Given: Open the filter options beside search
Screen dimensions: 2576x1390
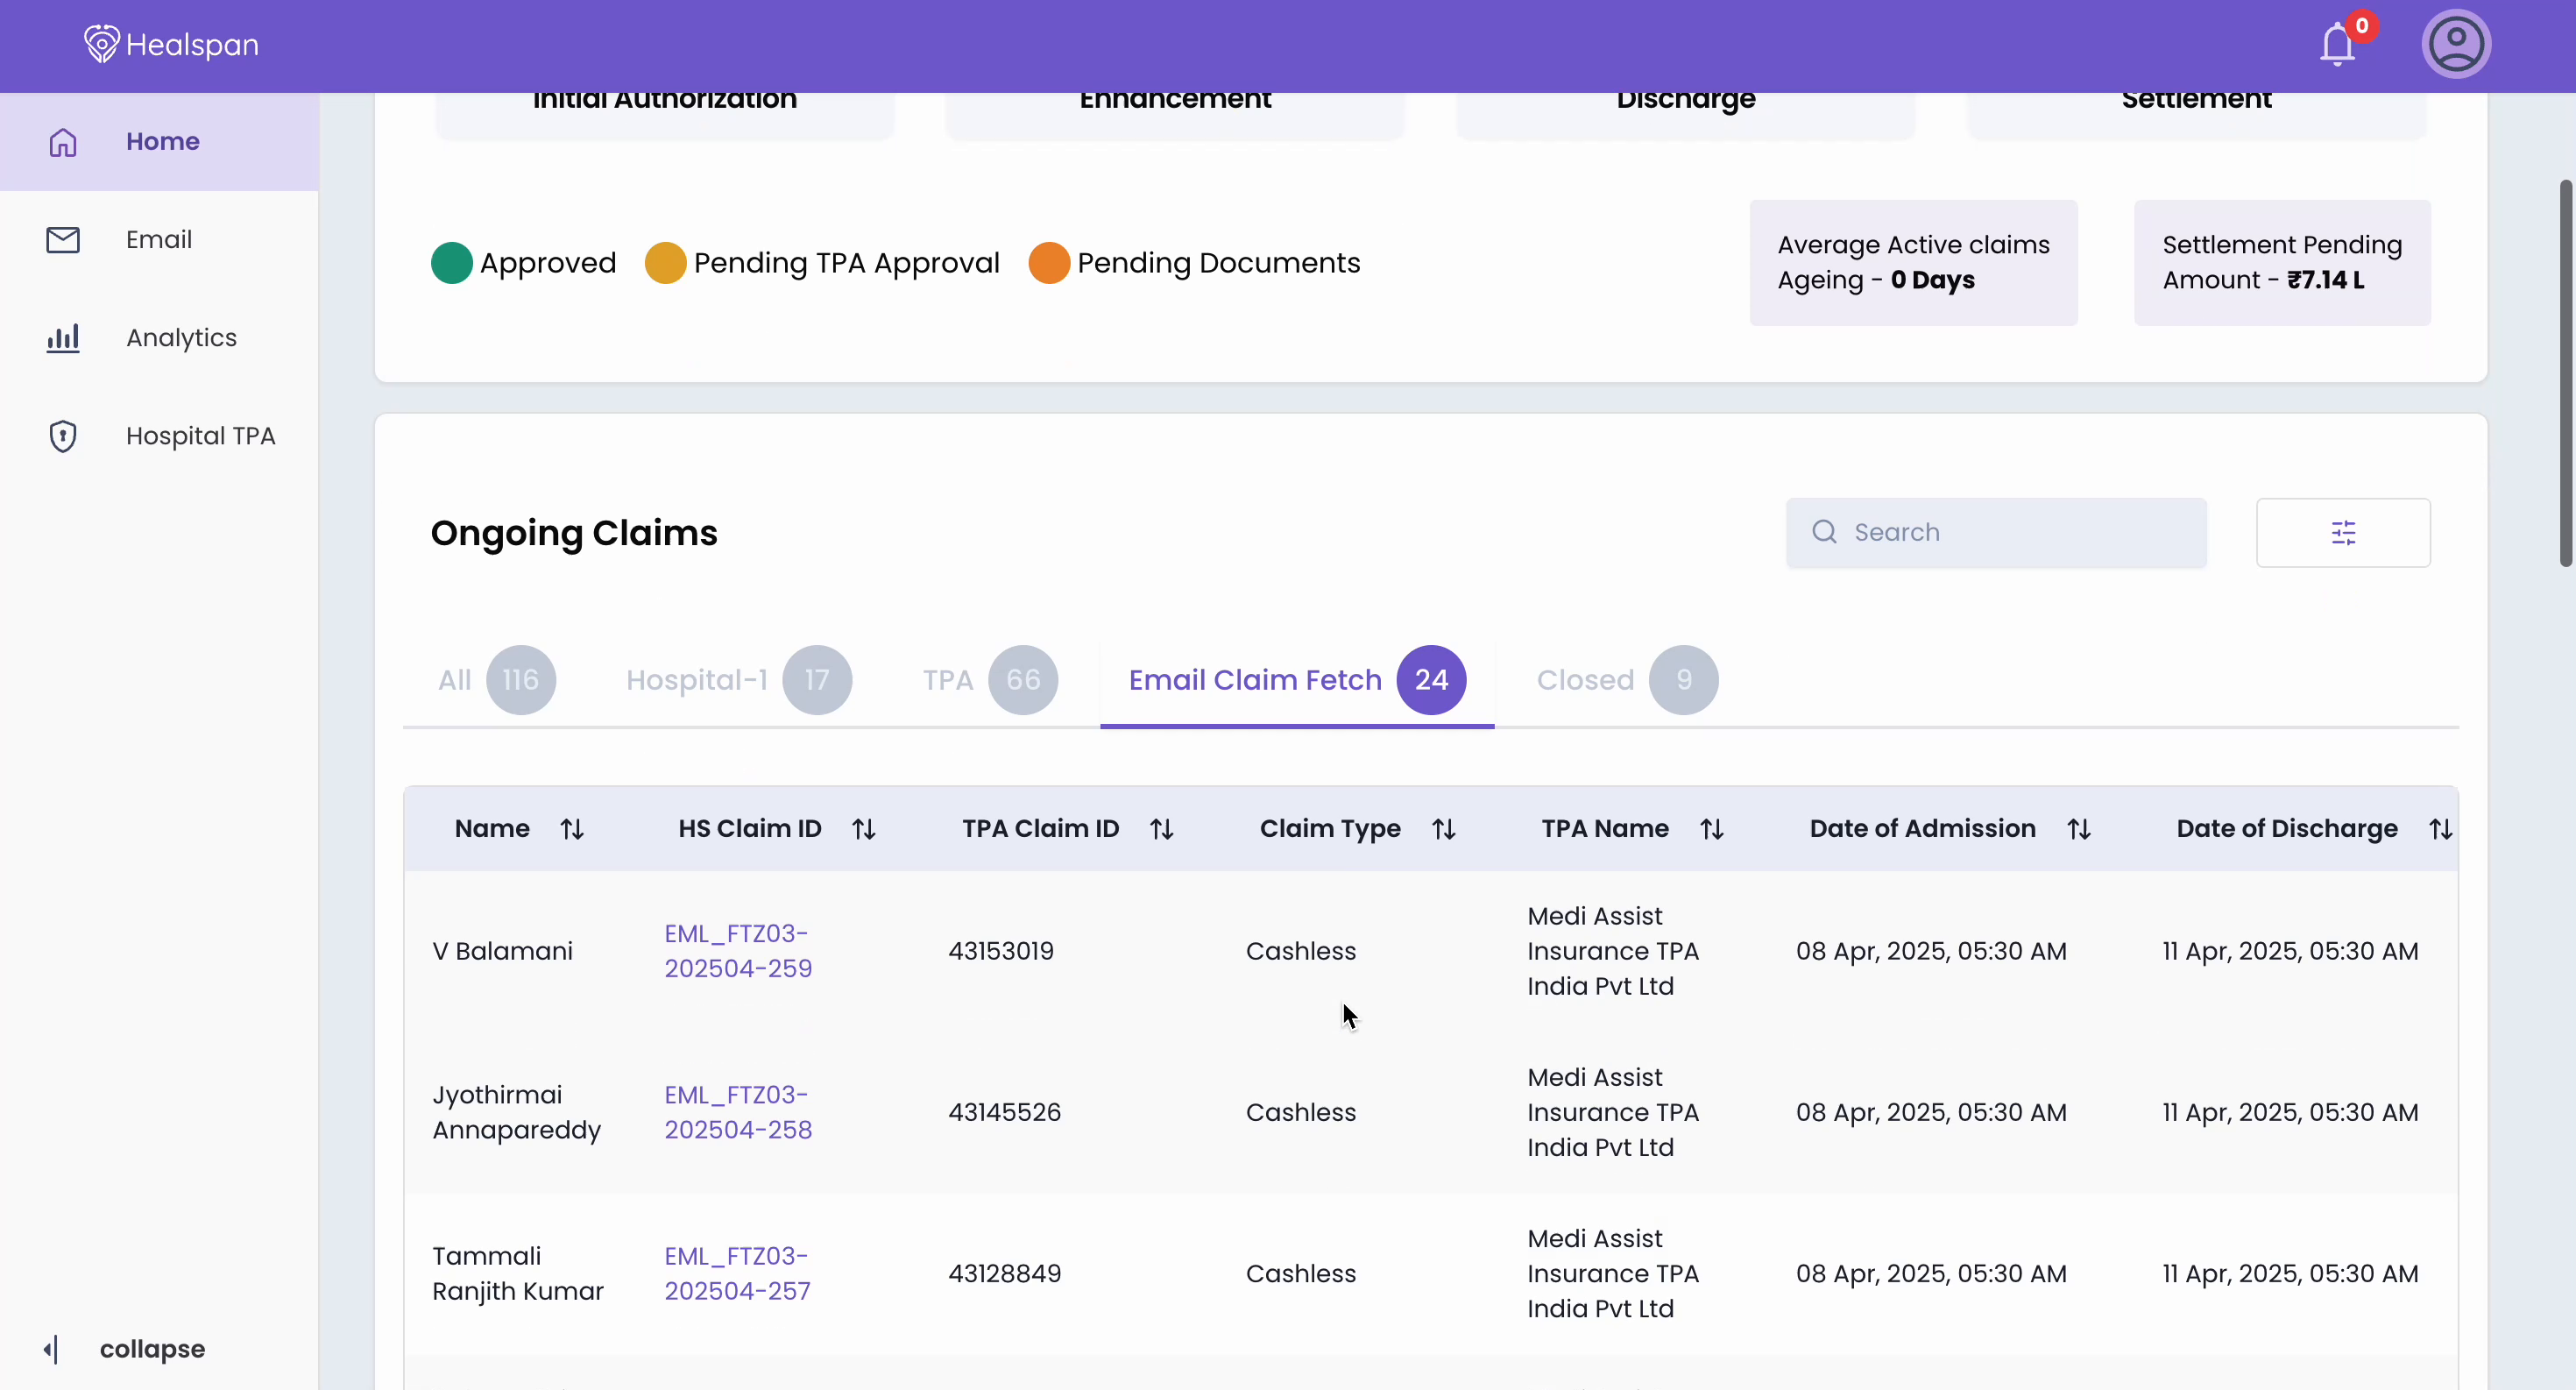Looking at the screenshot, I should [x=2343, y=532].
